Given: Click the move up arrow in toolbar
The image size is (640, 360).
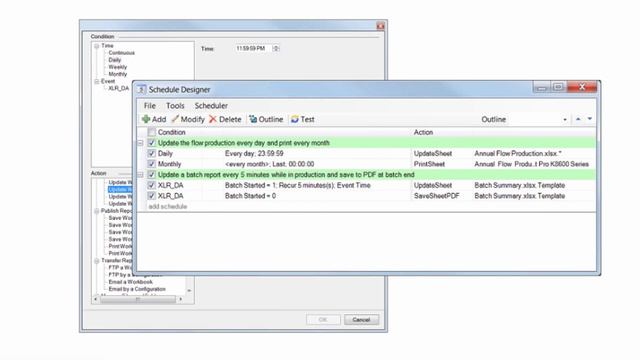Looking at the screenshot, I should coord(578,119).
